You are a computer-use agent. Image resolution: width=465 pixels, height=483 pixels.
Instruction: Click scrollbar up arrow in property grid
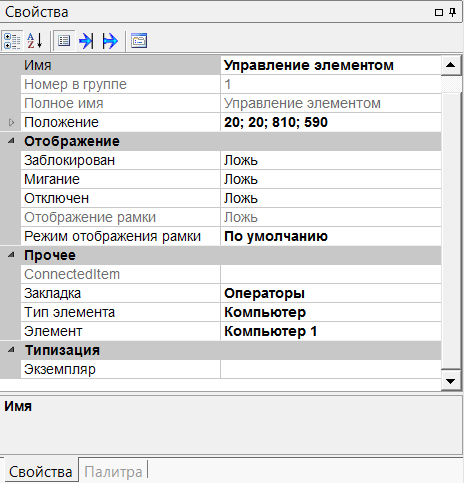tap(451, 65)
